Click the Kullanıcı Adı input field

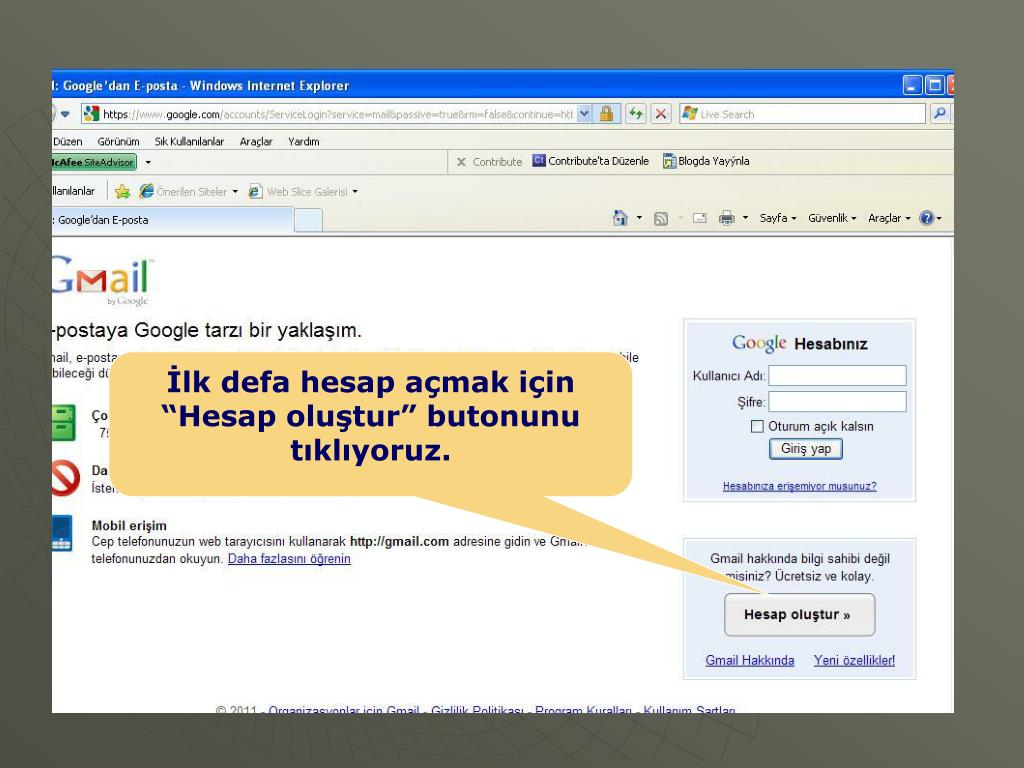tap(837, 376)
